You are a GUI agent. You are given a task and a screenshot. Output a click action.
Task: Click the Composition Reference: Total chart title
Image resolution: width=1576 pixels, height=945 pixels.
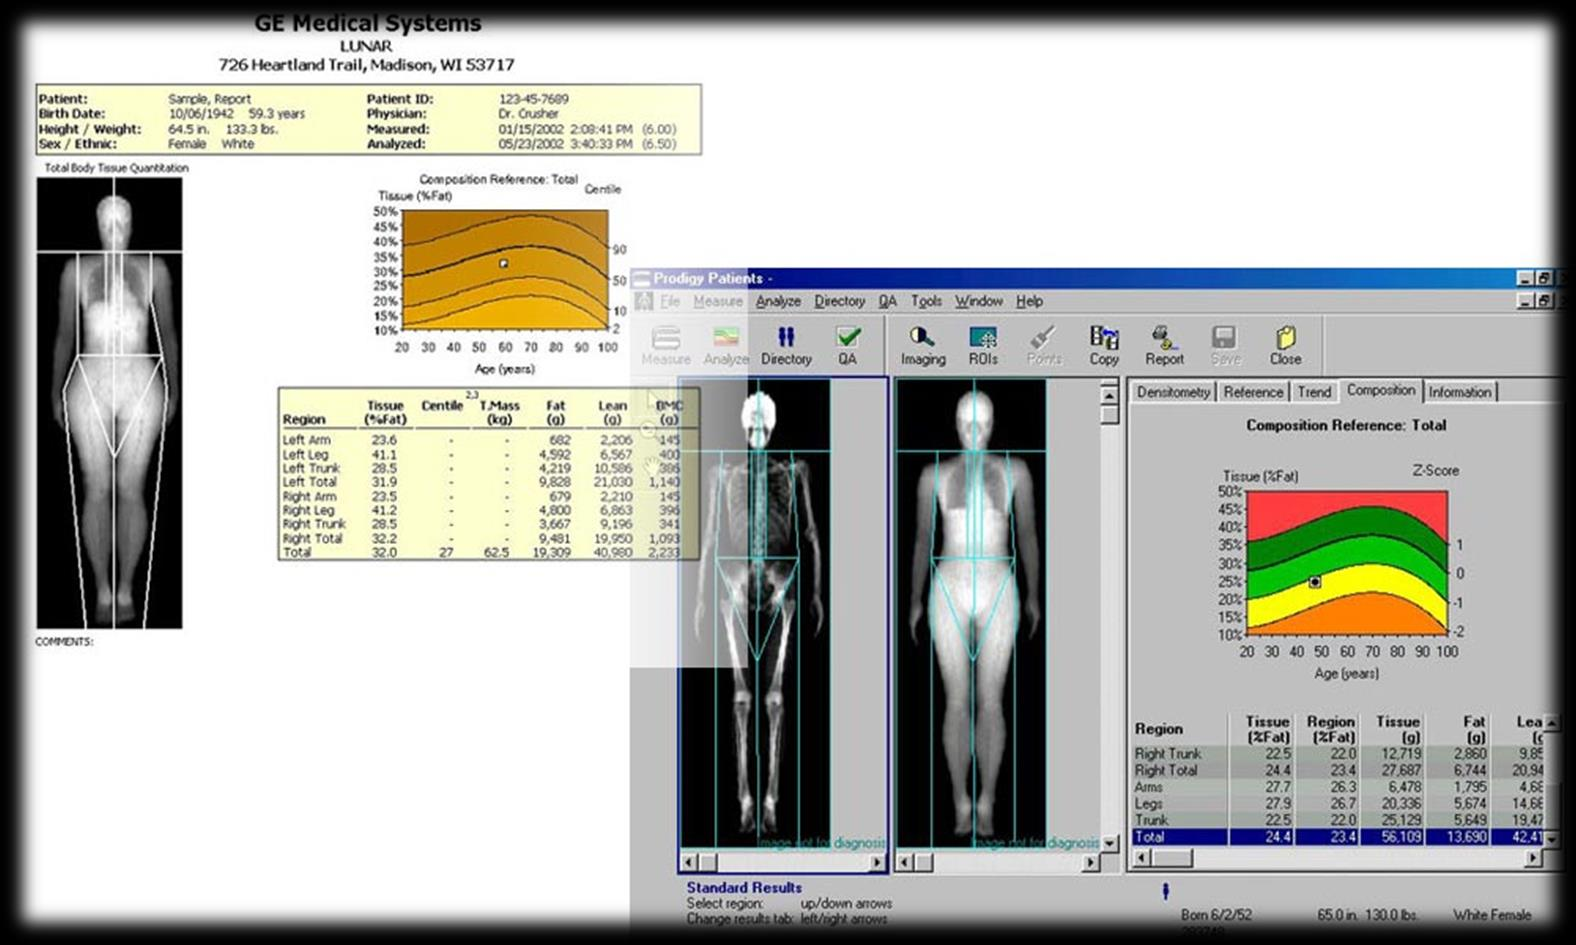pyautogui.click(x=1346, y=425)
